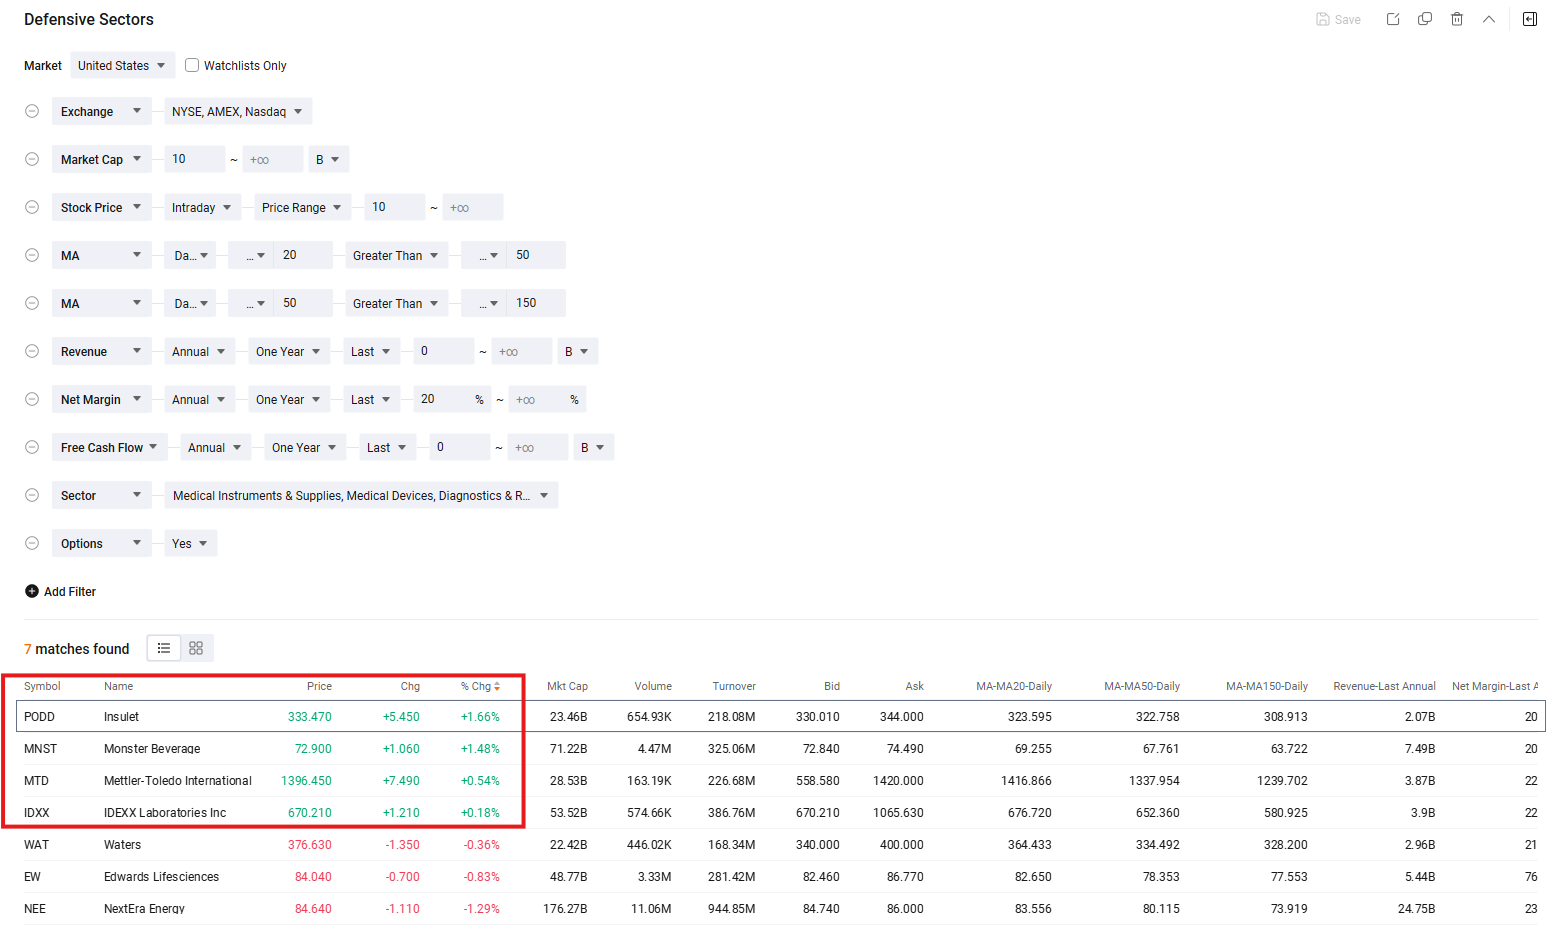This screenshot has width=1549, height=938.
Task: Collapse the filter panel with the up chevron
Action: tap(1489, 19)
